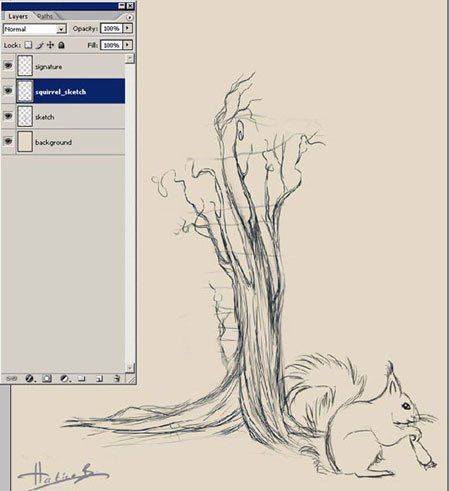This screenshot has height=491, width=450.
Task: Open the Fill slider arrow
Action: pyautogui.click(x=127, y=45)
